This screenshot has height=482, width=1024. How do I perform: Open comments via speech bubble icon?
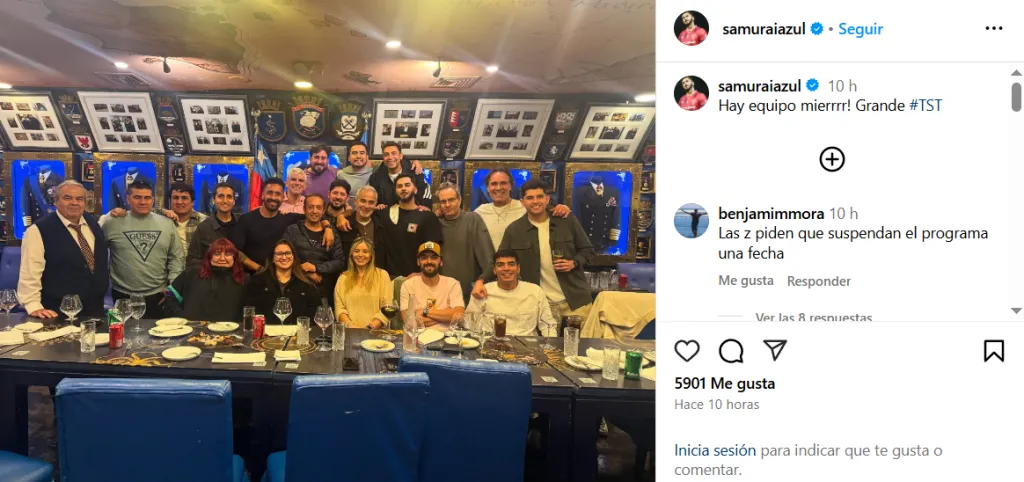pos(731,351)
